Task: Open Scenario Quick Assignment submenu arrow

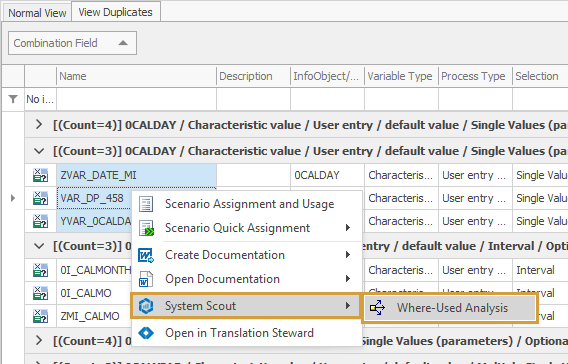Action: point(348,228)
